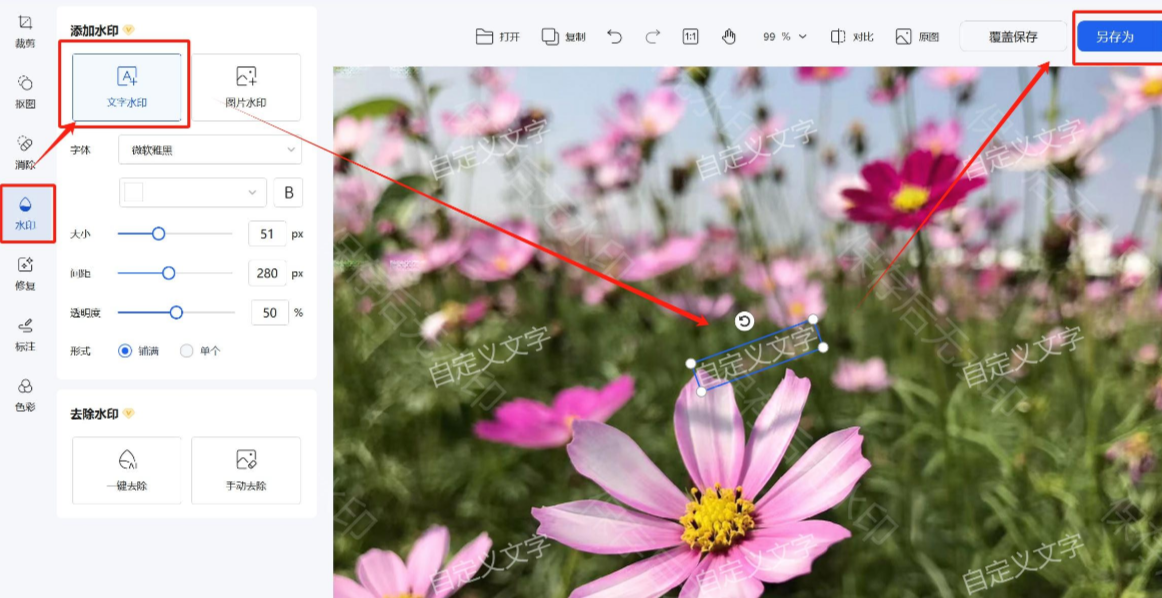
Task: Click 手动去除 manual remove watermark
Action: click(x=246, y=471)
